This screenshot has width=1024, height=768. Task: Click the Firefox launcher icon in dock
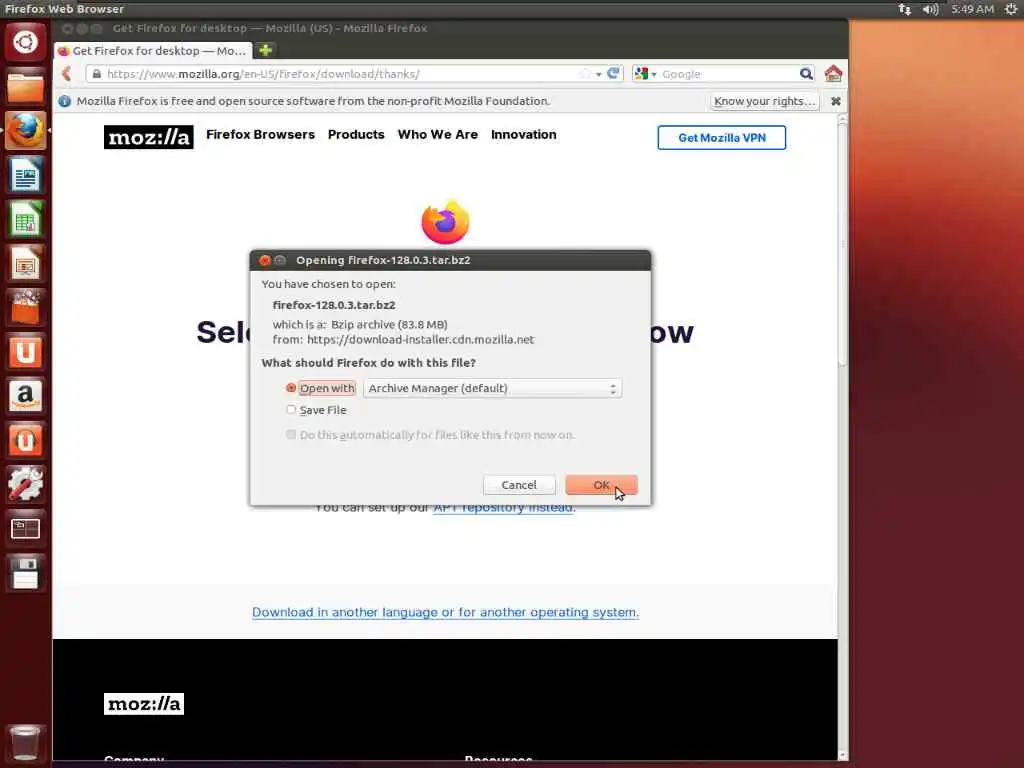(x=25, y=131)
